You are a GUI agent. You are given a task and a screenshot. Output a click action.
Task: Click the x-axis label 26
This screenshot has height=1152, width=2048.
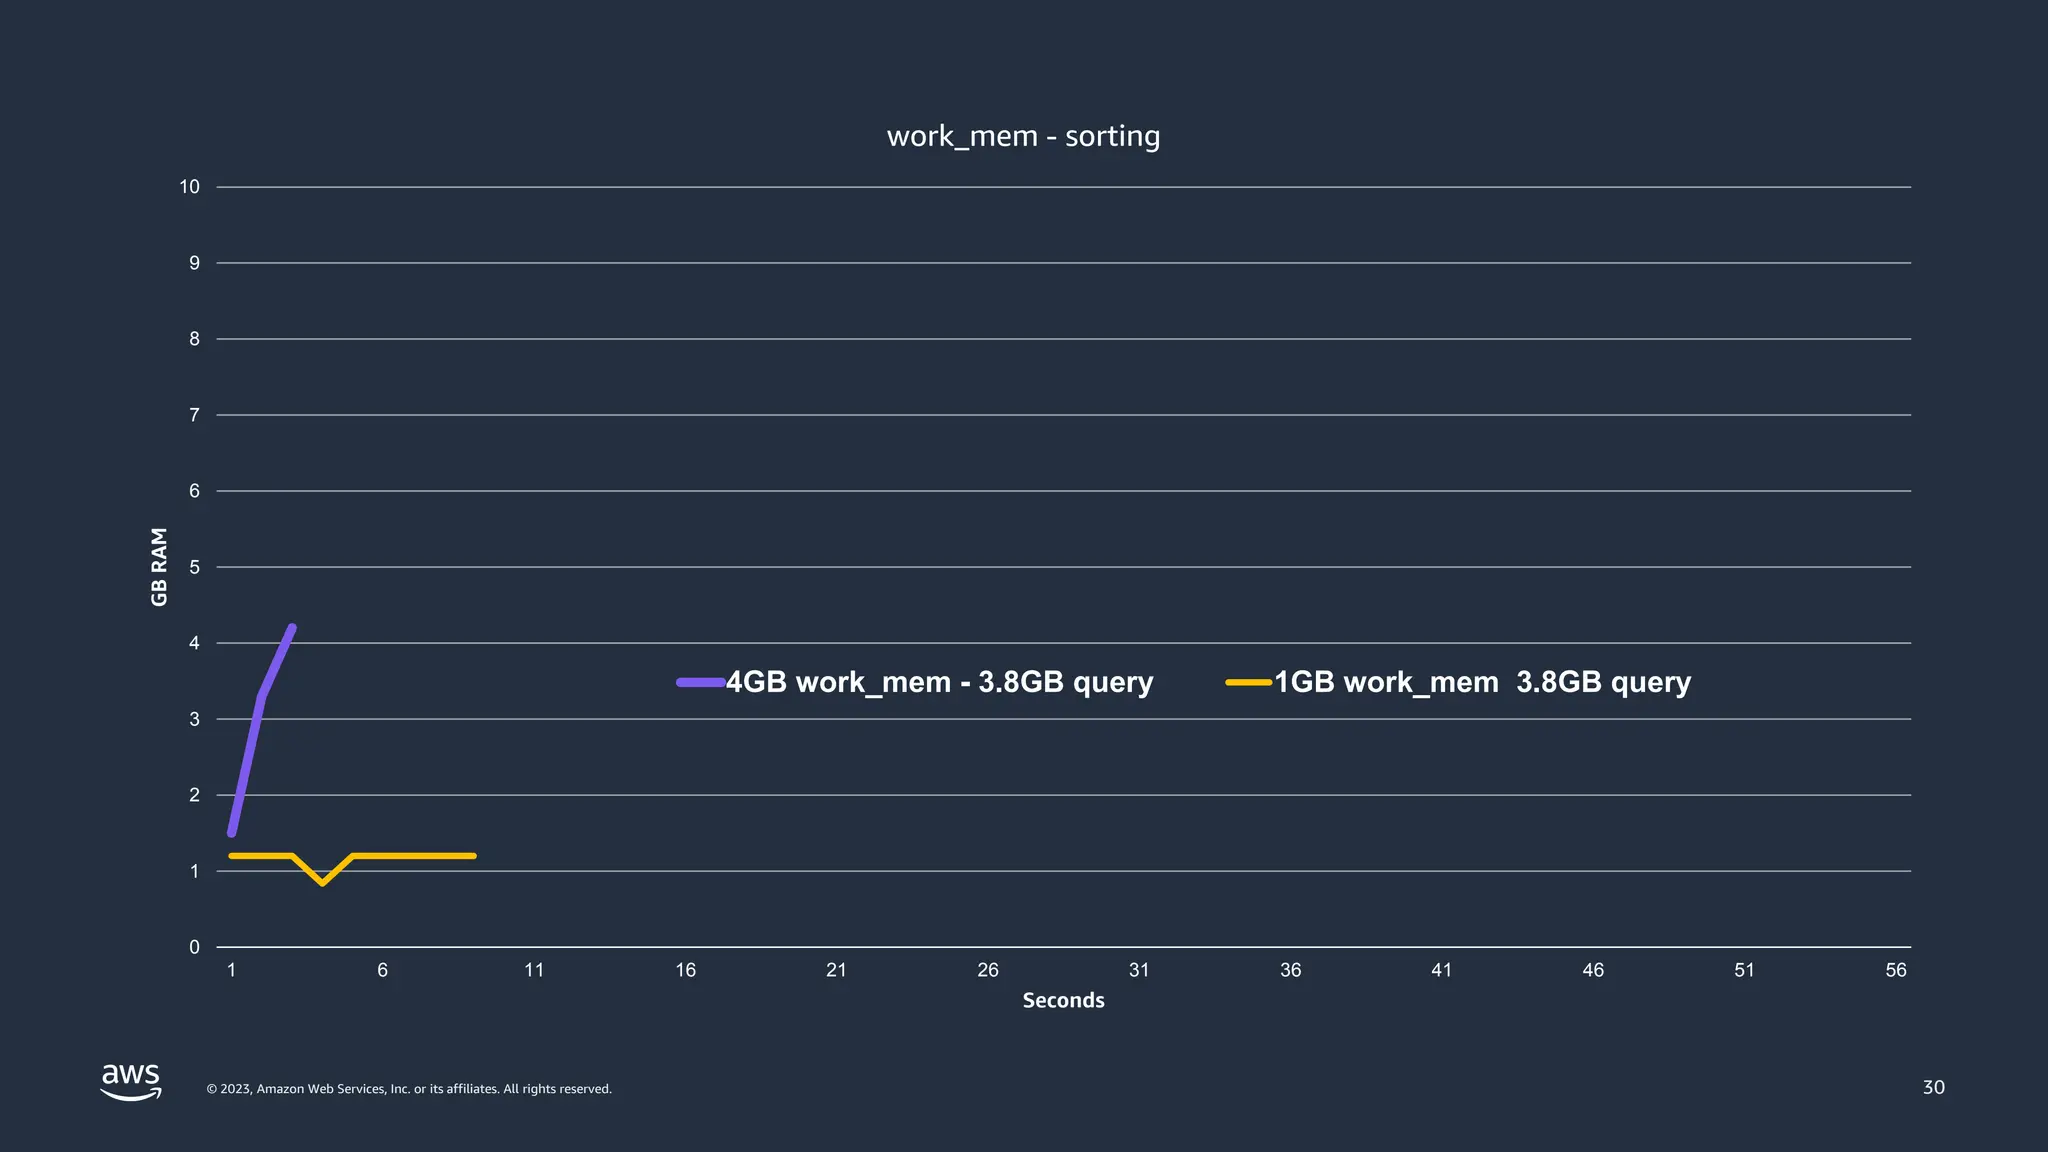click(987, 970)
